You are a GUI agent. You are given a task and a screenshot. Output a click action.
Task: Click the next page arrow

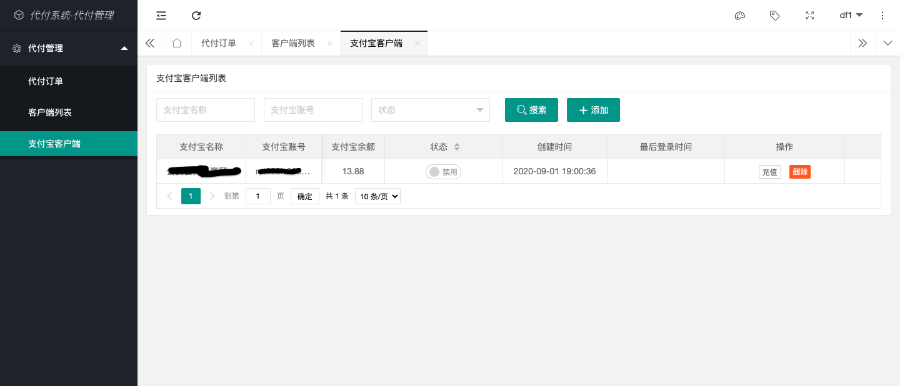pyautogui.click(x=212, y=196)
